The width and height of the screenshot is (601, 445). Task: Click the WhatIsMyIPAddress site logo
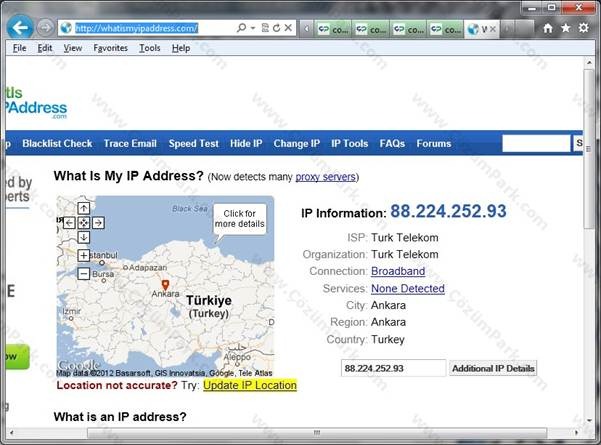(36, 102)
